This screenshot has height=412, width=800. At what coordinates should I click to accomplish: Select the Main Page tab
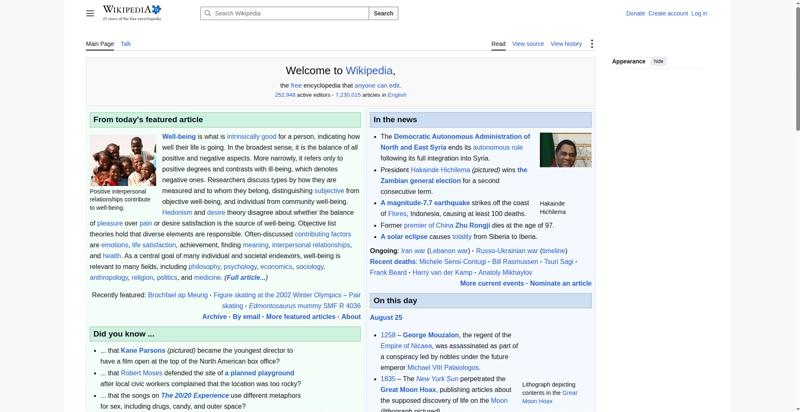pyautogui.click(x=100, y=44)
